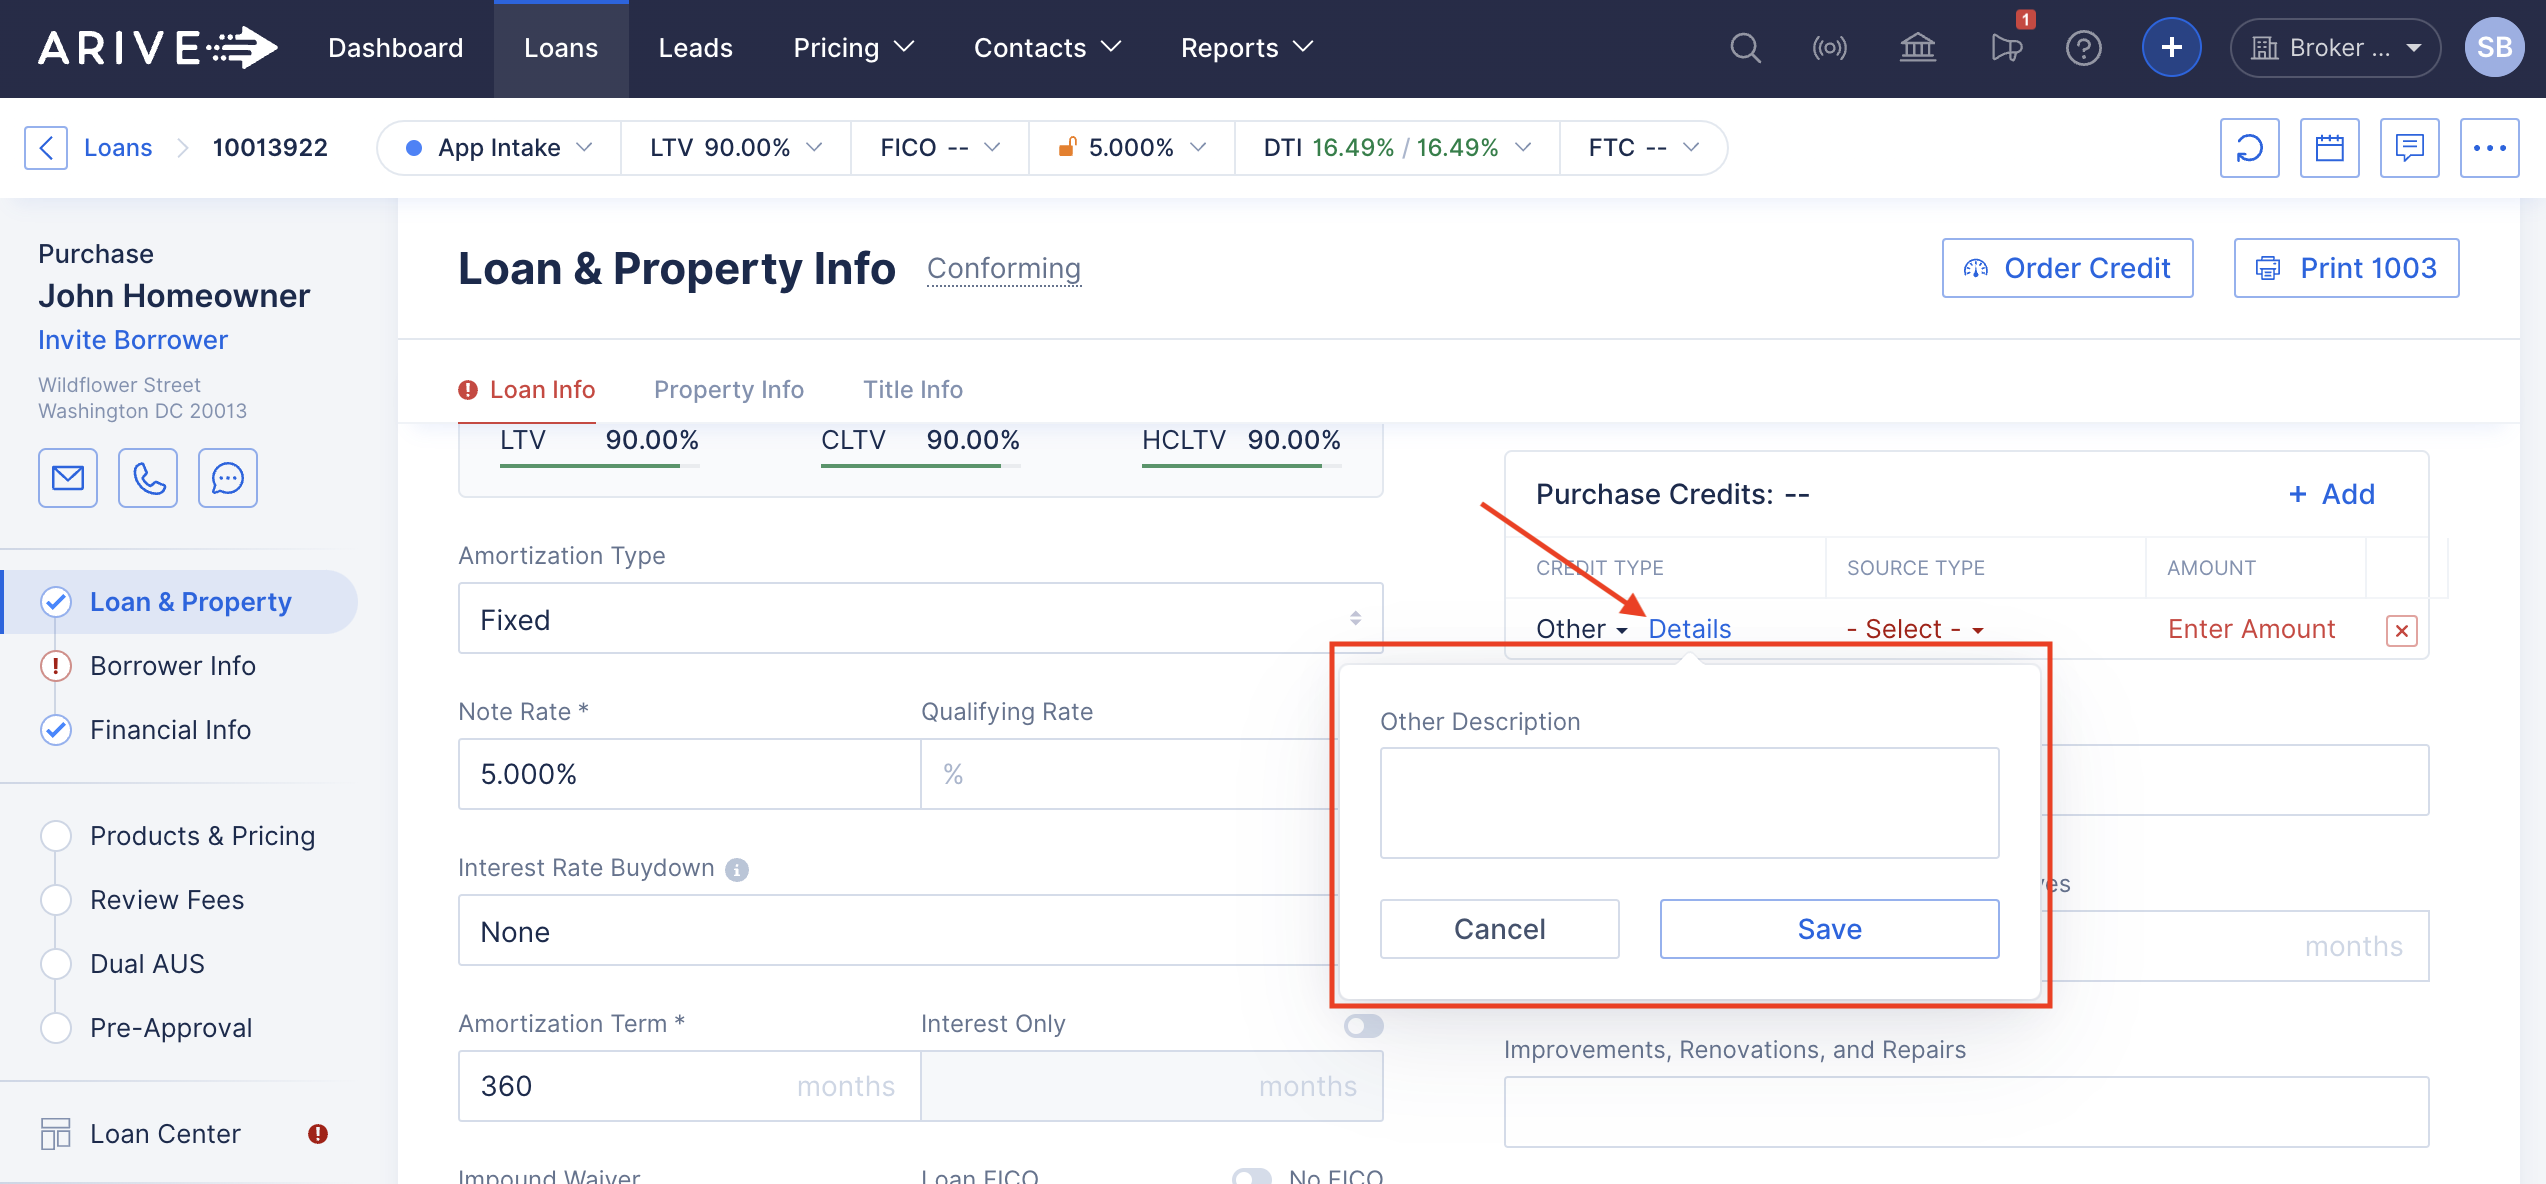Screen dimensions: 2546x1184
Task: Click the search magnifier icon
Action: pyautogui.click(x=1745, y=48)
